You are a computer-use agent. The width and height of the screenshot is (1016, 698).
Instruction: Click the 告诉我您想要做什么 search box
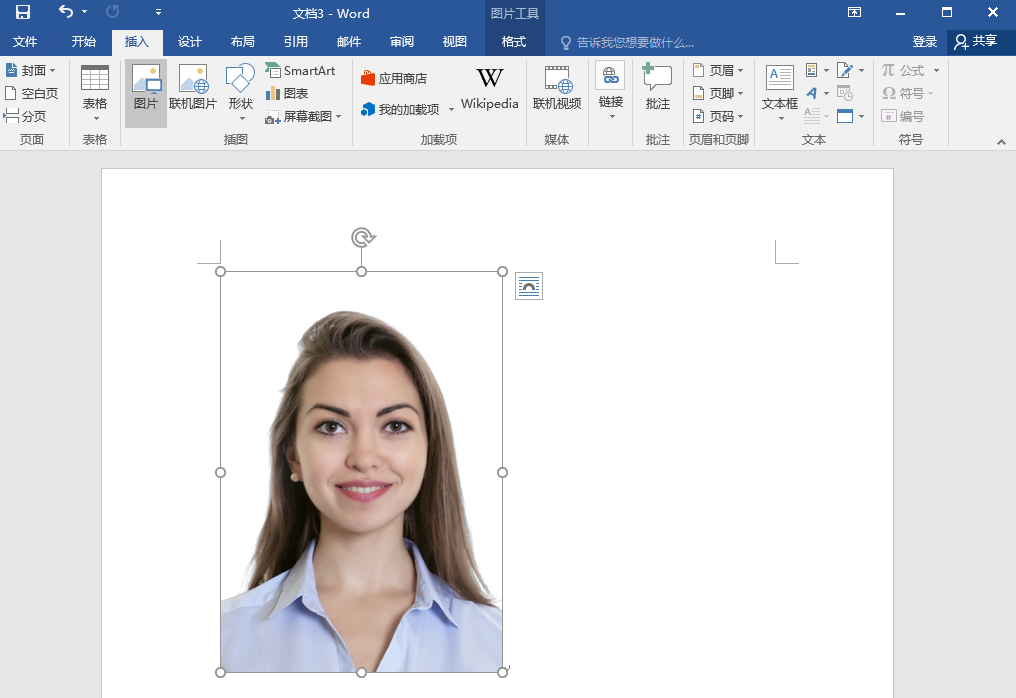(x=634, y=43)
